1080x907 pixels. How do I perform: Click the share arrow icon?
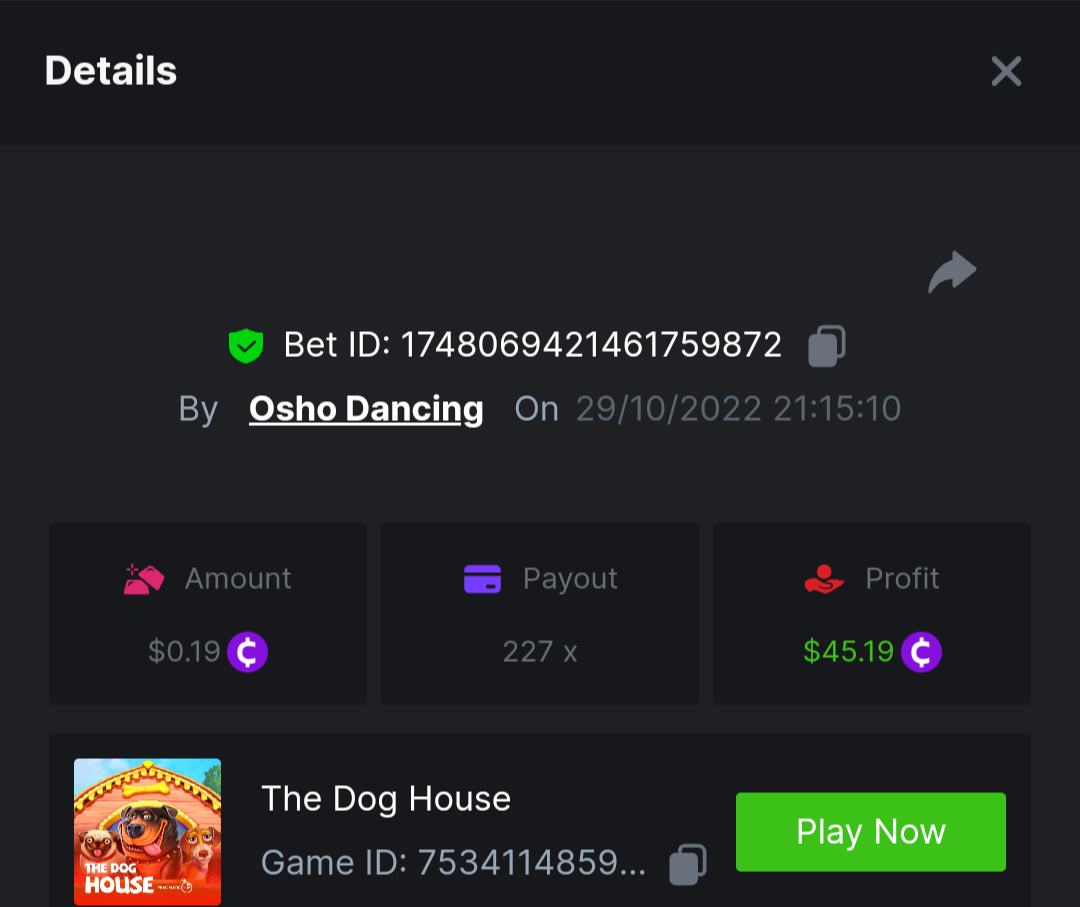951,272
